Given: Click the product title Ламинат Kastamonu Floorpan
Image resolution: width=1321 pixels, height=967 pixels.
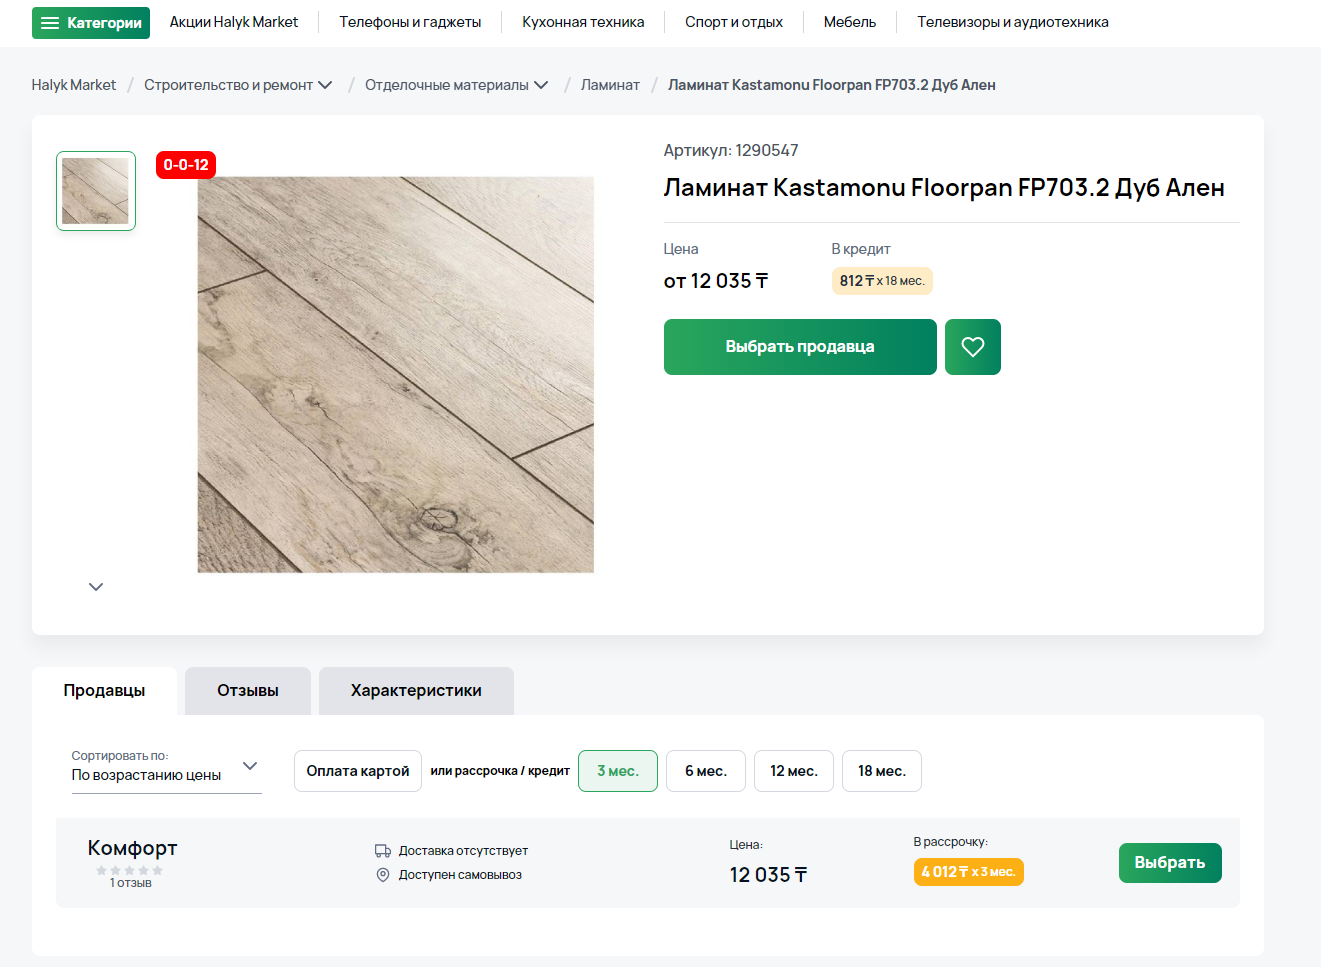Looking at the screenshot, I should 944,188.
